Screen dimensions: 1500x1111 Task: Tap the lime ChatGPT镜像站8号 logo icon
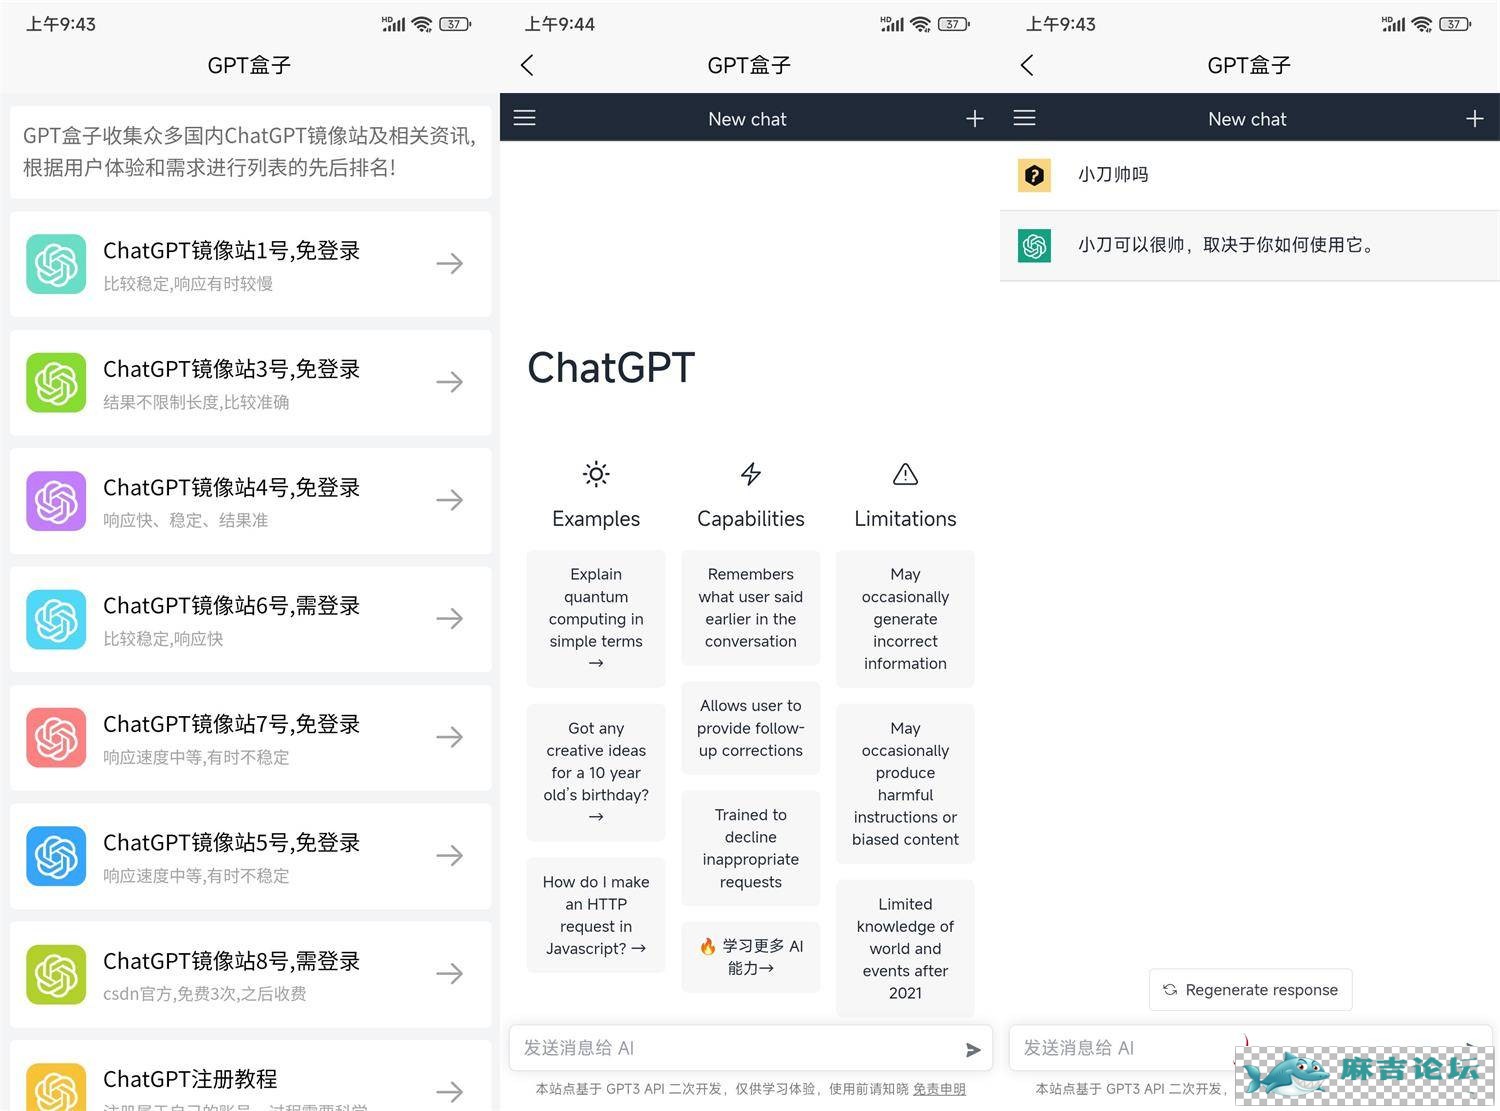pos(56,974)
